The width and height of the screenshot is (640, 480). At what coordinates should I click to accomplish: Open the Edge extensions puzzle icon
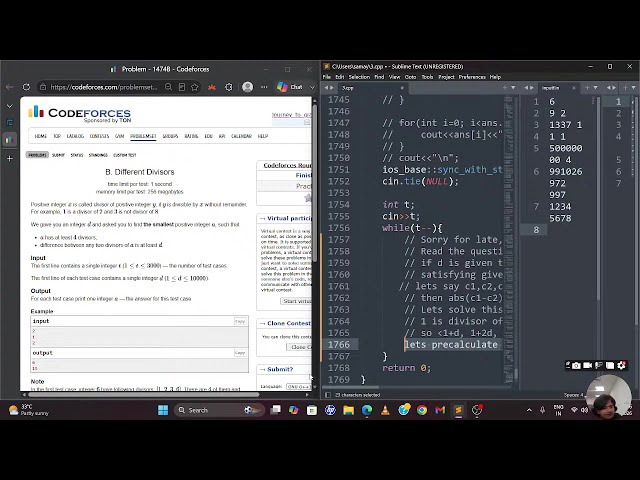click(229, 87)
